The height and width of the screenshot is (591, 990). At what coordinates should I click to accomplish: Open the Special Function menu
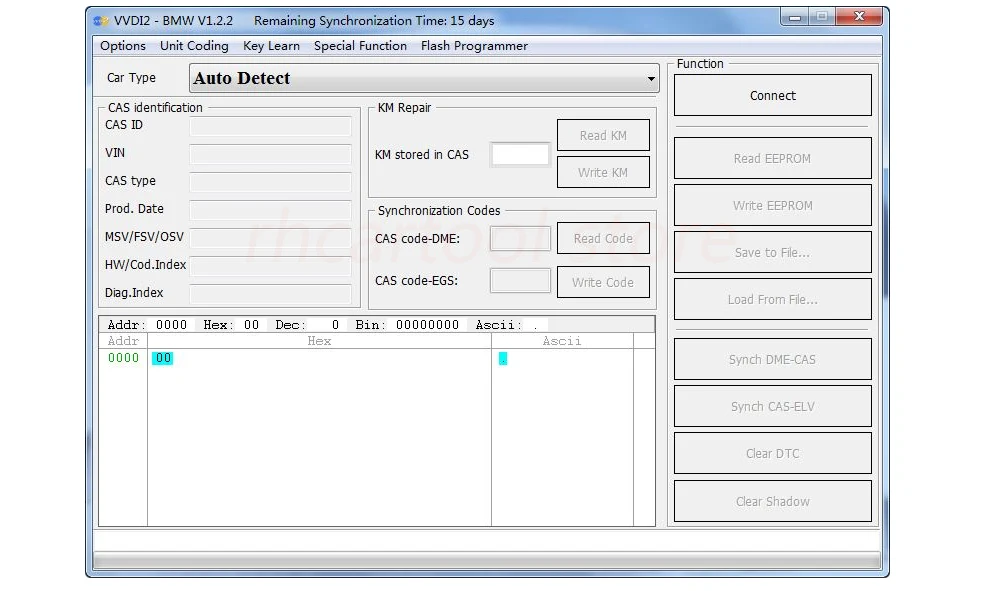[360, 46]
